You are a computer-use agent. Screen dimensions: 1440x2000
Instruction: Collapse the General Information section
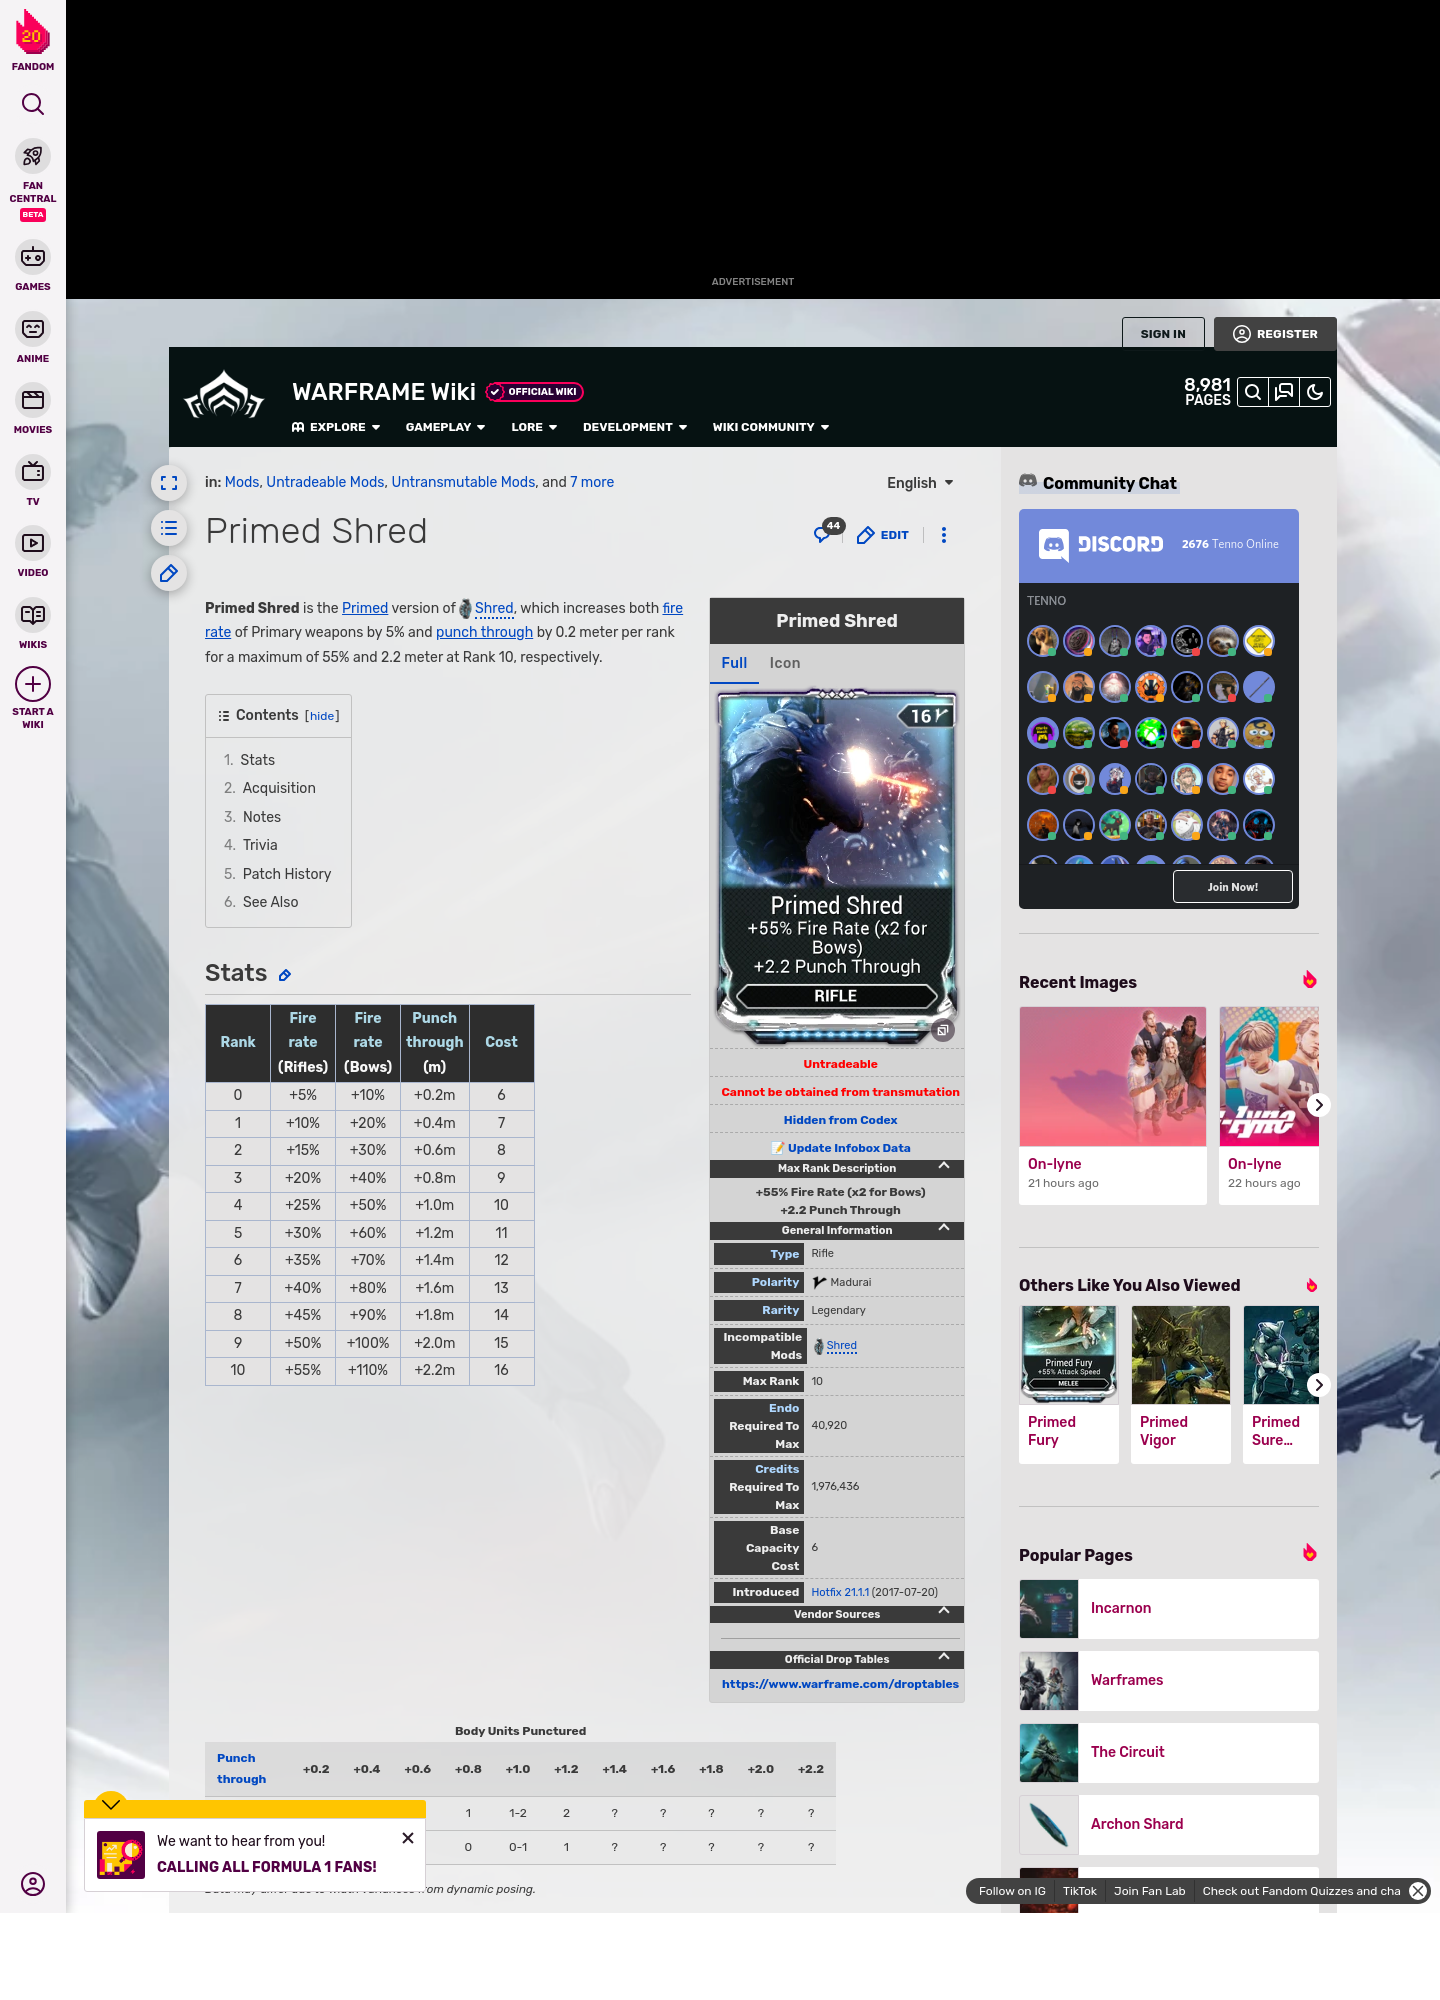pos(944,1229)
